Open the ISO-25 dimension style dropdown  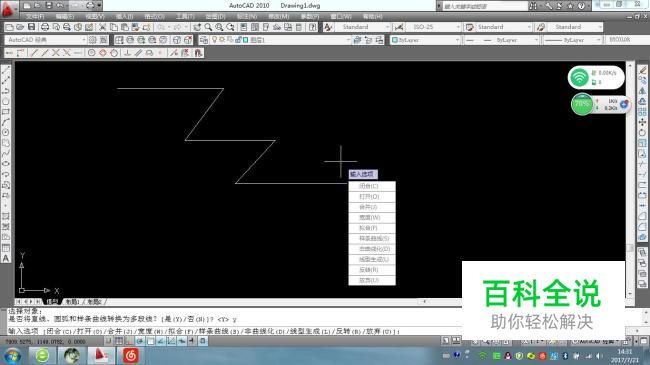433,27
